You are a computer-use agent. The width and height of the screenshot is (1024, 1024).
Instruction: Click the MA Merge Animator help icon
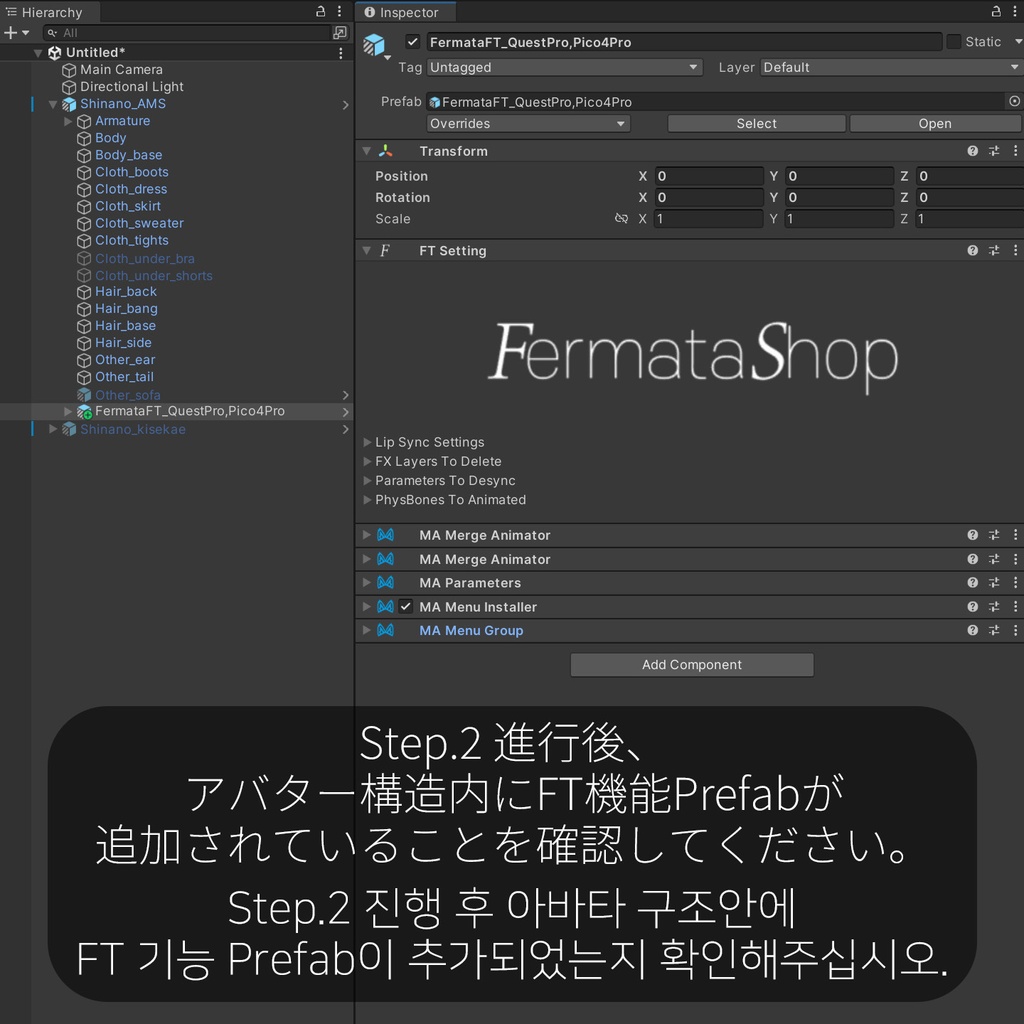(x=972, y=534)
